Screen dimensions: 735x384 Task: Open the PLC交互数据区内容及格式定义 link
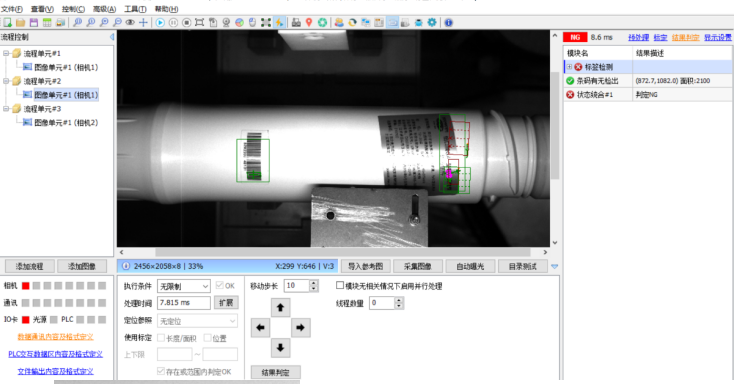point(55,354)
